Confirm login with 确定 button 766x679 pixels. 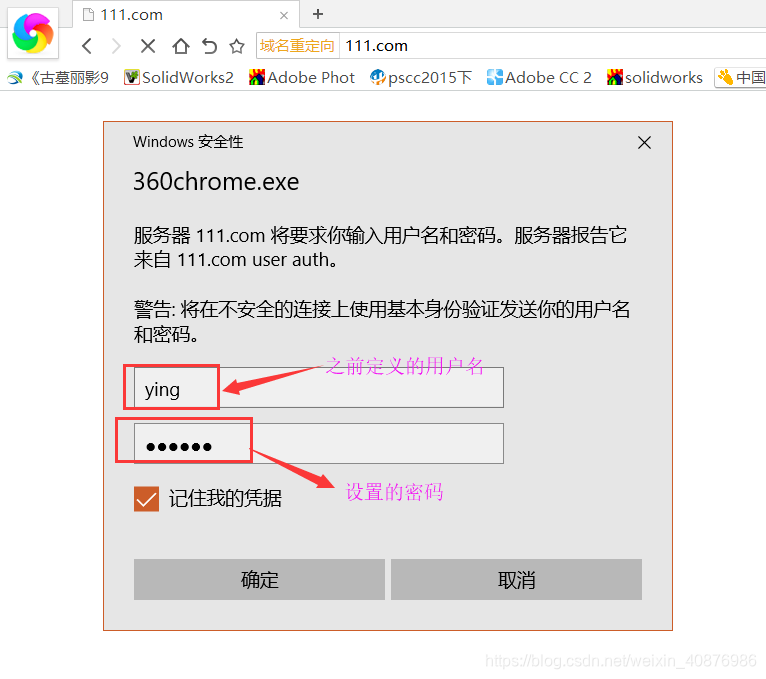coord(259,579)
